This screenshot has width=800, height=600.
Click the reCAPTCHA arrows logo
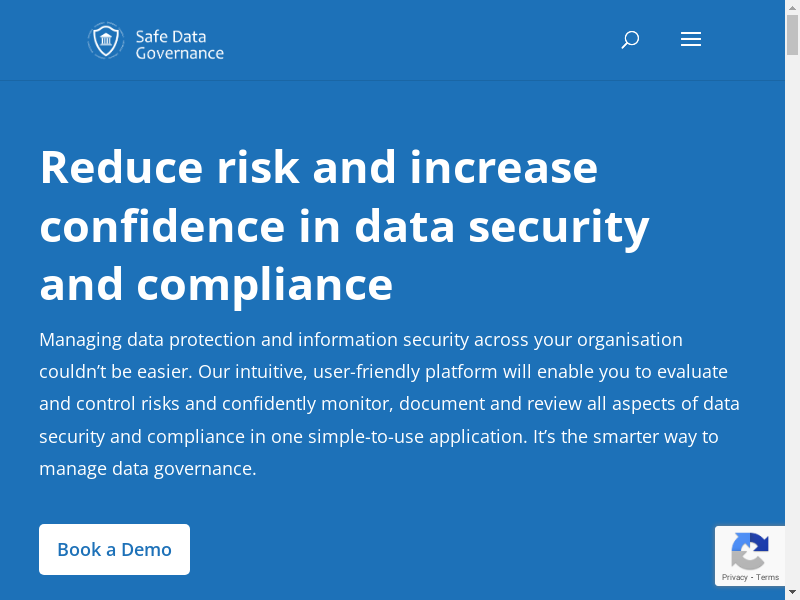[749, 551]
